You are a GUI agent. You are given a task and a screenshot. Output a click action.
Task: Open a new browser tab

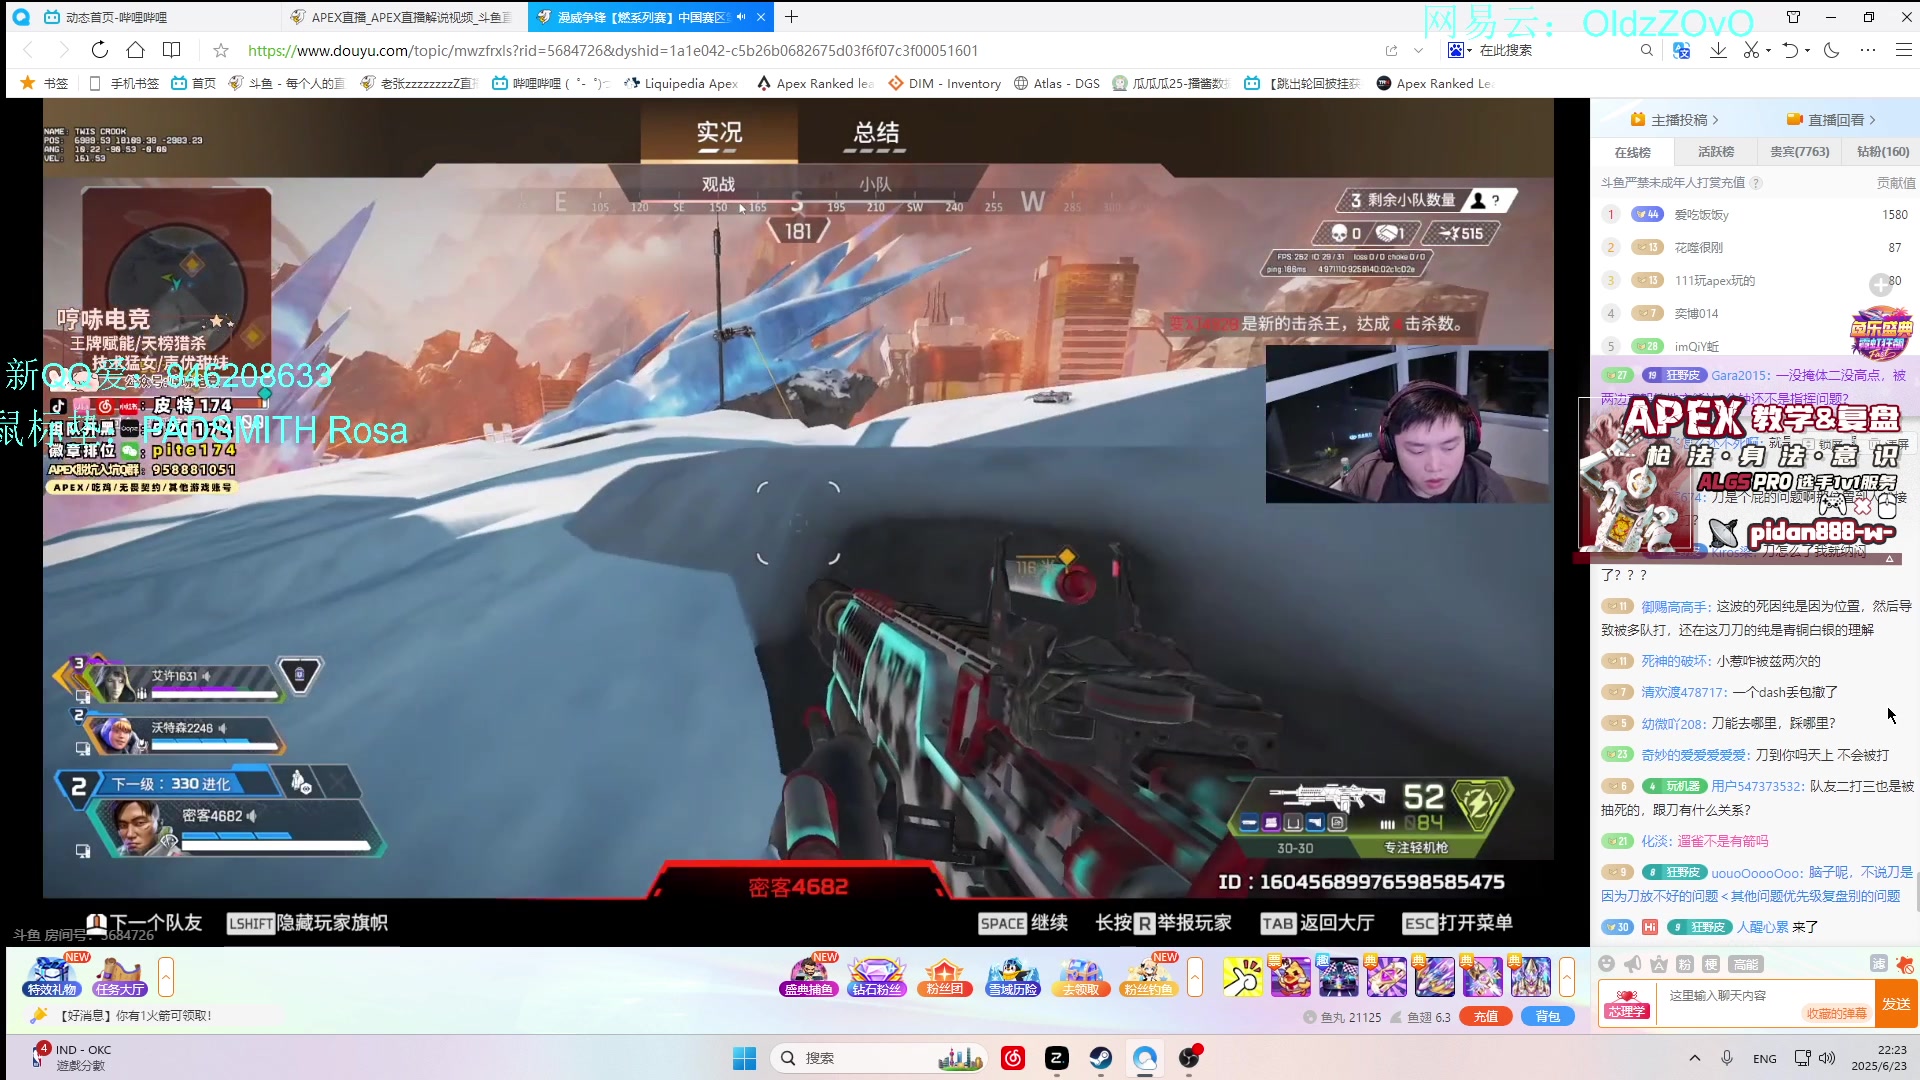[x=791, y=17]
